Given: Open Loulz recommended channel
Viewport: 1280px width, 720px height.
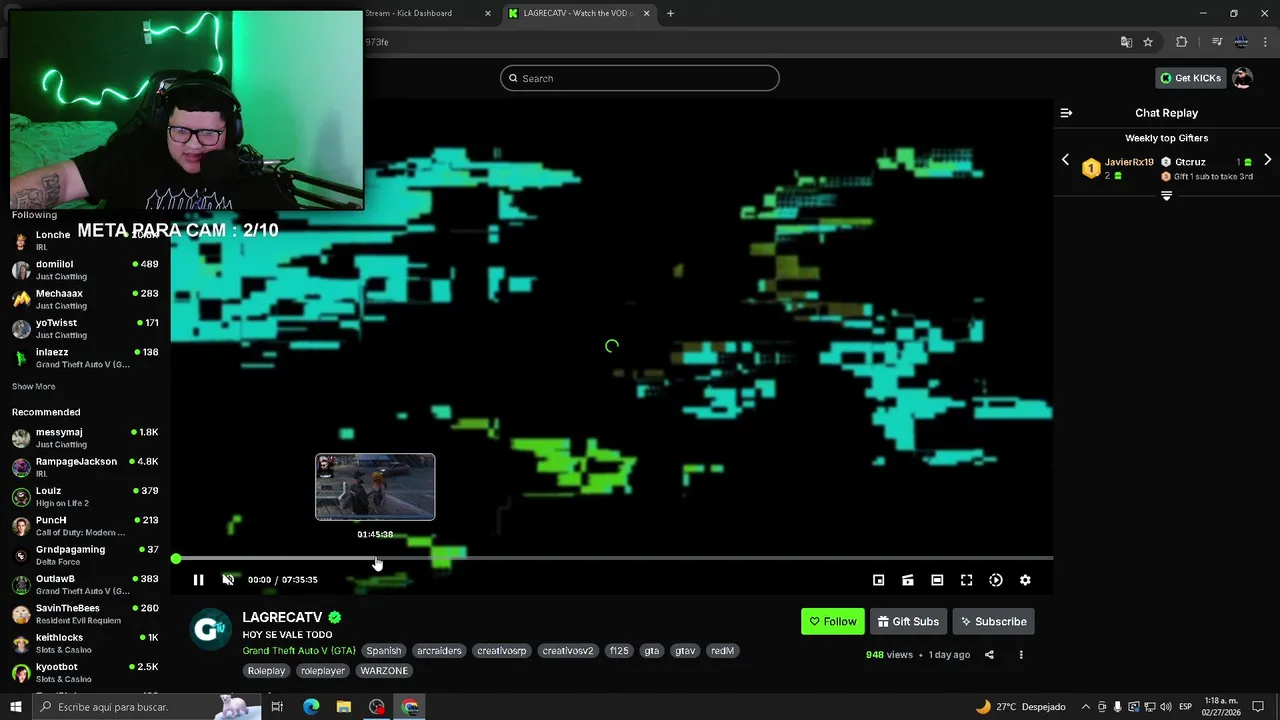Looking at the screenshot, I should pyautogui.click(x=85, y=496).
